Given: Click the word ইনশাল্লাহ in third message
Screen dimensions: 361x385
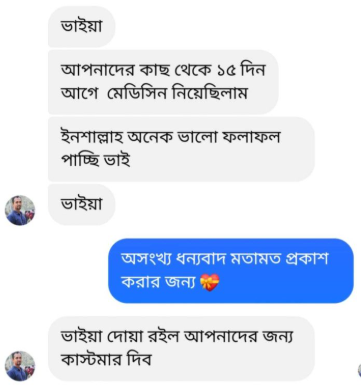Looking at the screenshot, I should click(x=92, y=137).
